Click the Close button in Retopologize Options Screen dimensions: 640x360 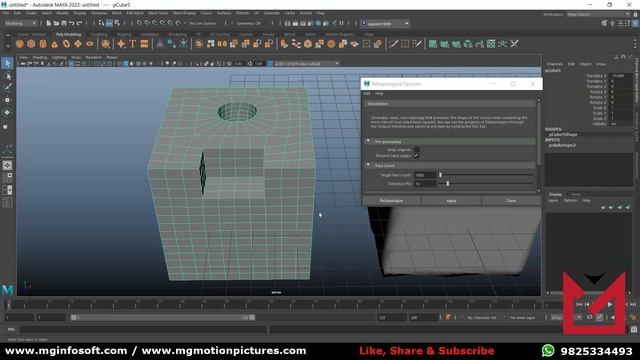point(511,201)
